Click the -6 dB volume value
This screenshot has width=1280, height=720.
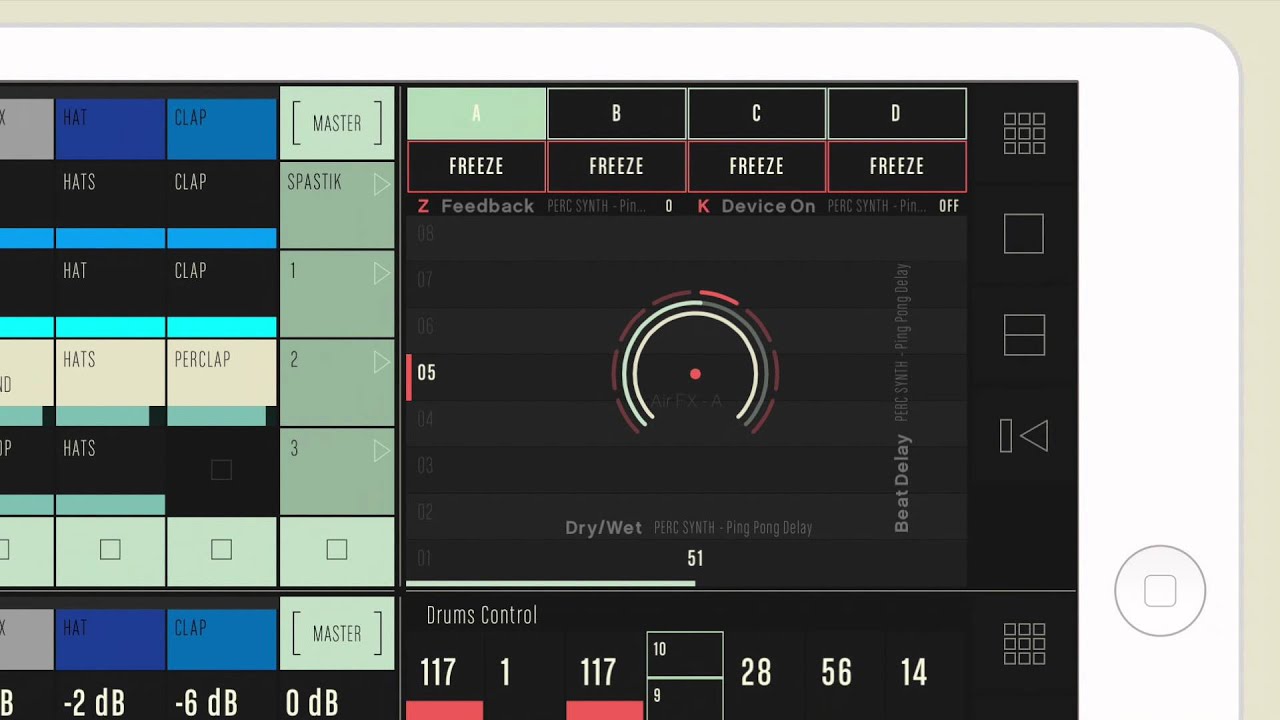pos(206,702)
